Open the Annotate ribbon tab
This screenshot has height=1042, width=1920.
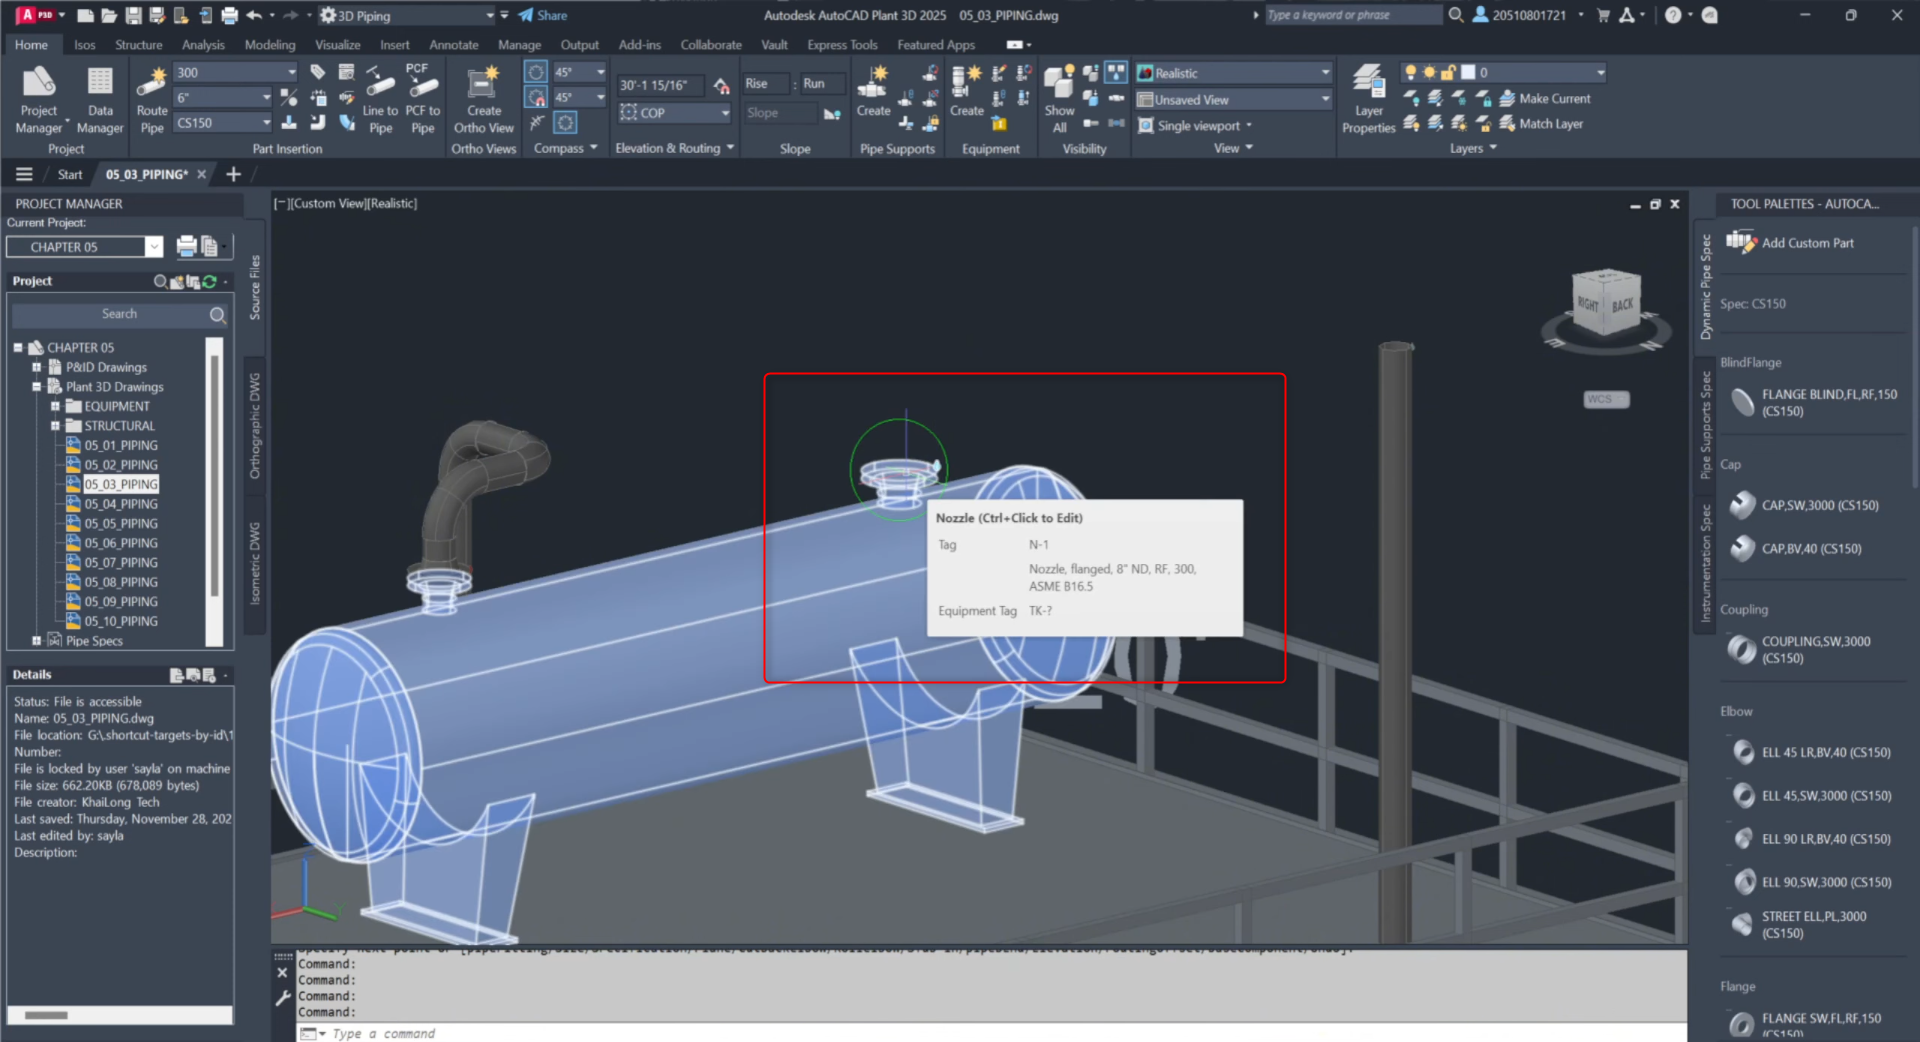pos(454,45)
